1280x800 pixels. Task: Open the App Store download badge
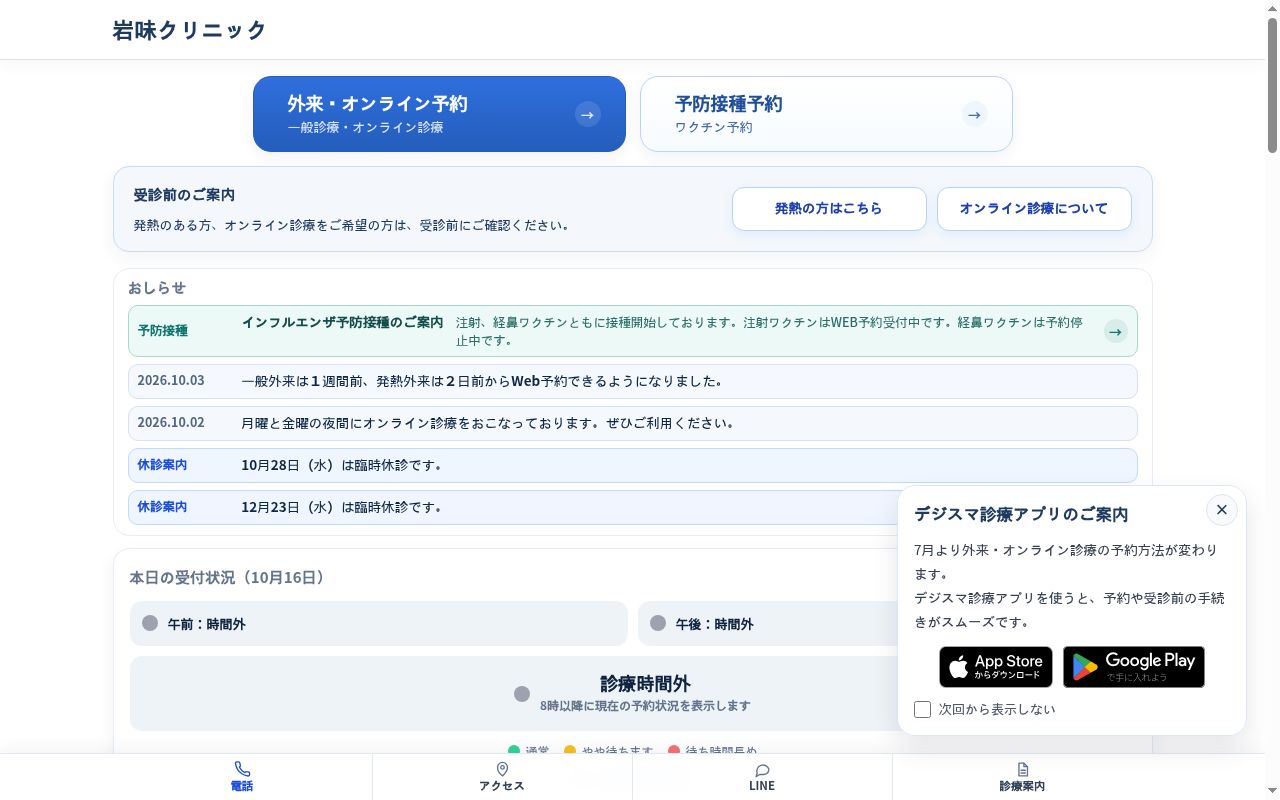[x=996, y=667]
